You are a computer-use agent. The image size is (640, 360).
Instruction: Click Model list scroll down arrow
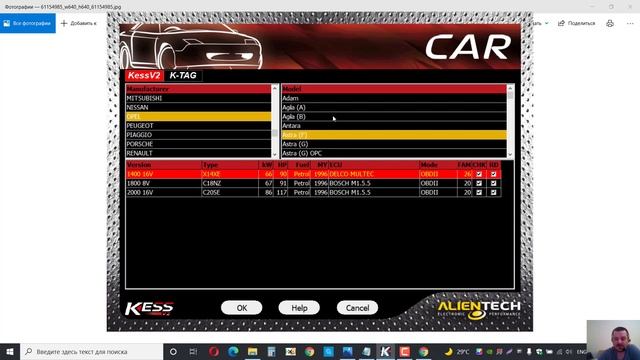[510, 154]
